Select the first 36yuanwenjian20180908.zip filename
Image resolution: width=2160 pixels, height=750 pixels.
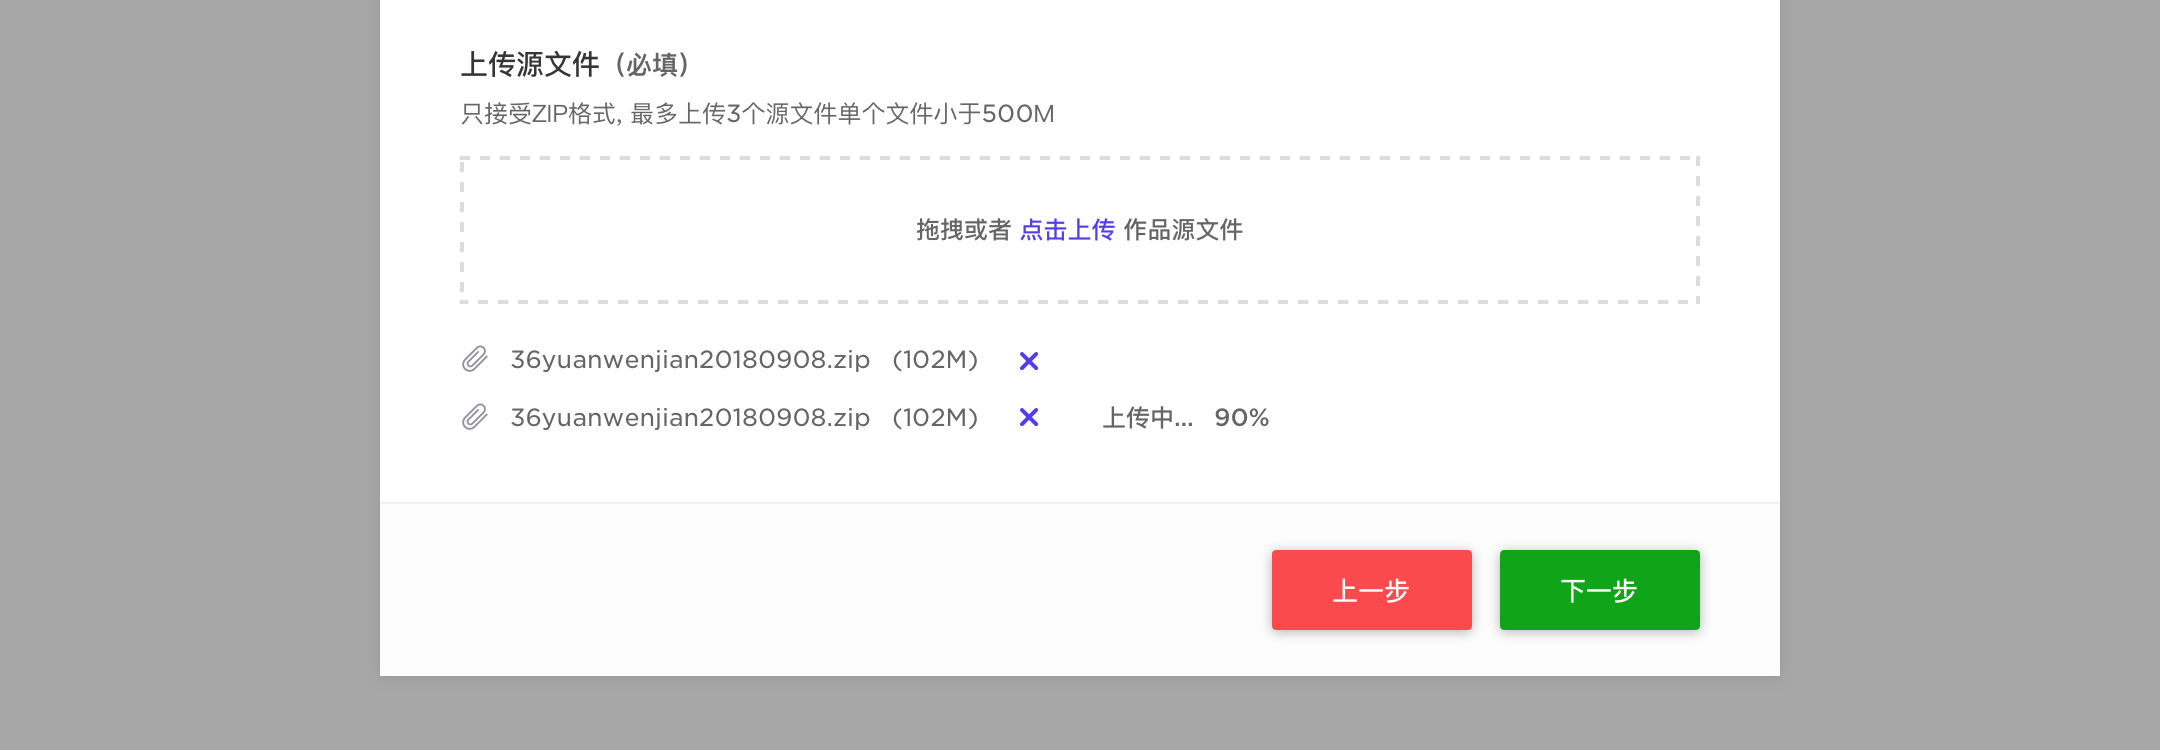point(690,360)
